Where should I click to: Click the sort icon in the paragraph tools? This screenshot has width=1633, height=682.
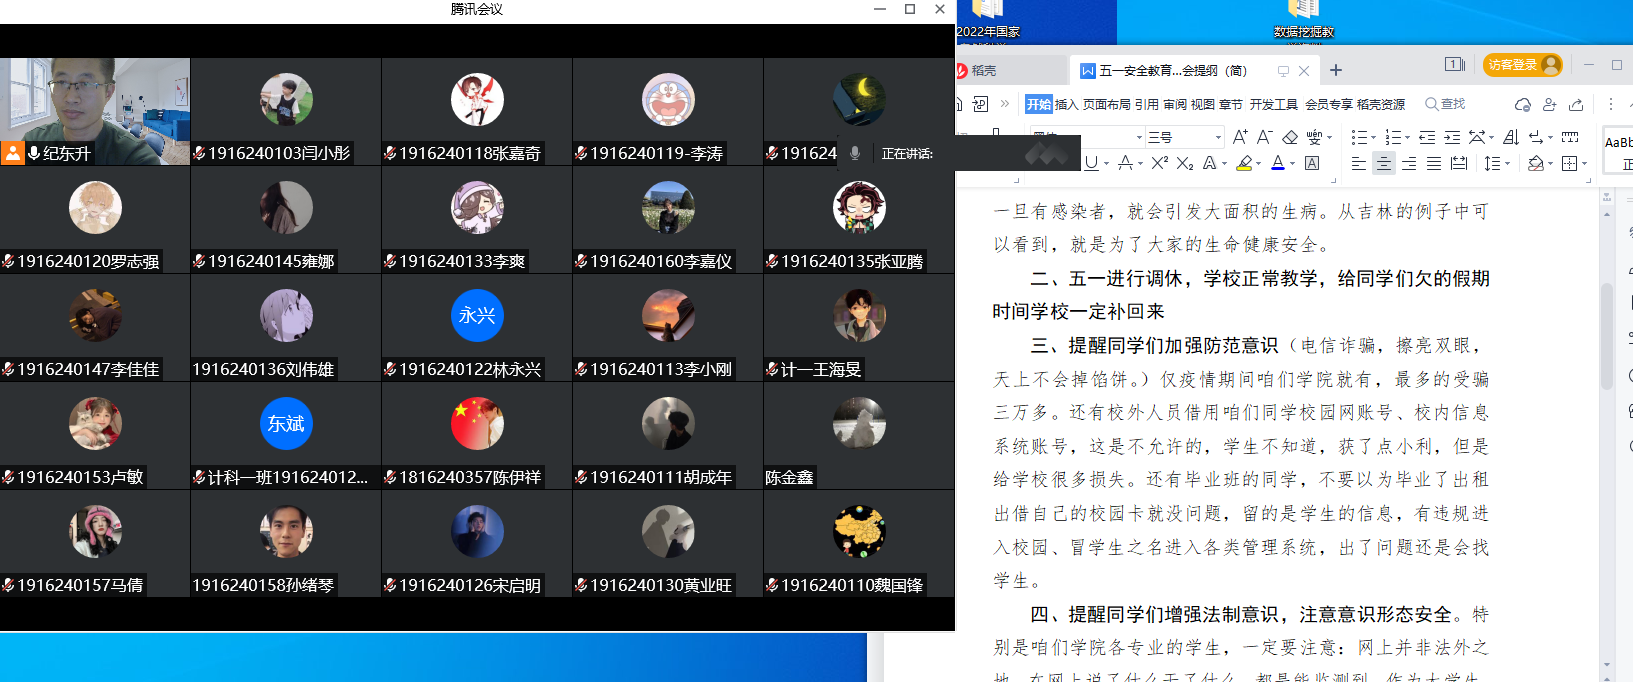(x=1511, y=137)
